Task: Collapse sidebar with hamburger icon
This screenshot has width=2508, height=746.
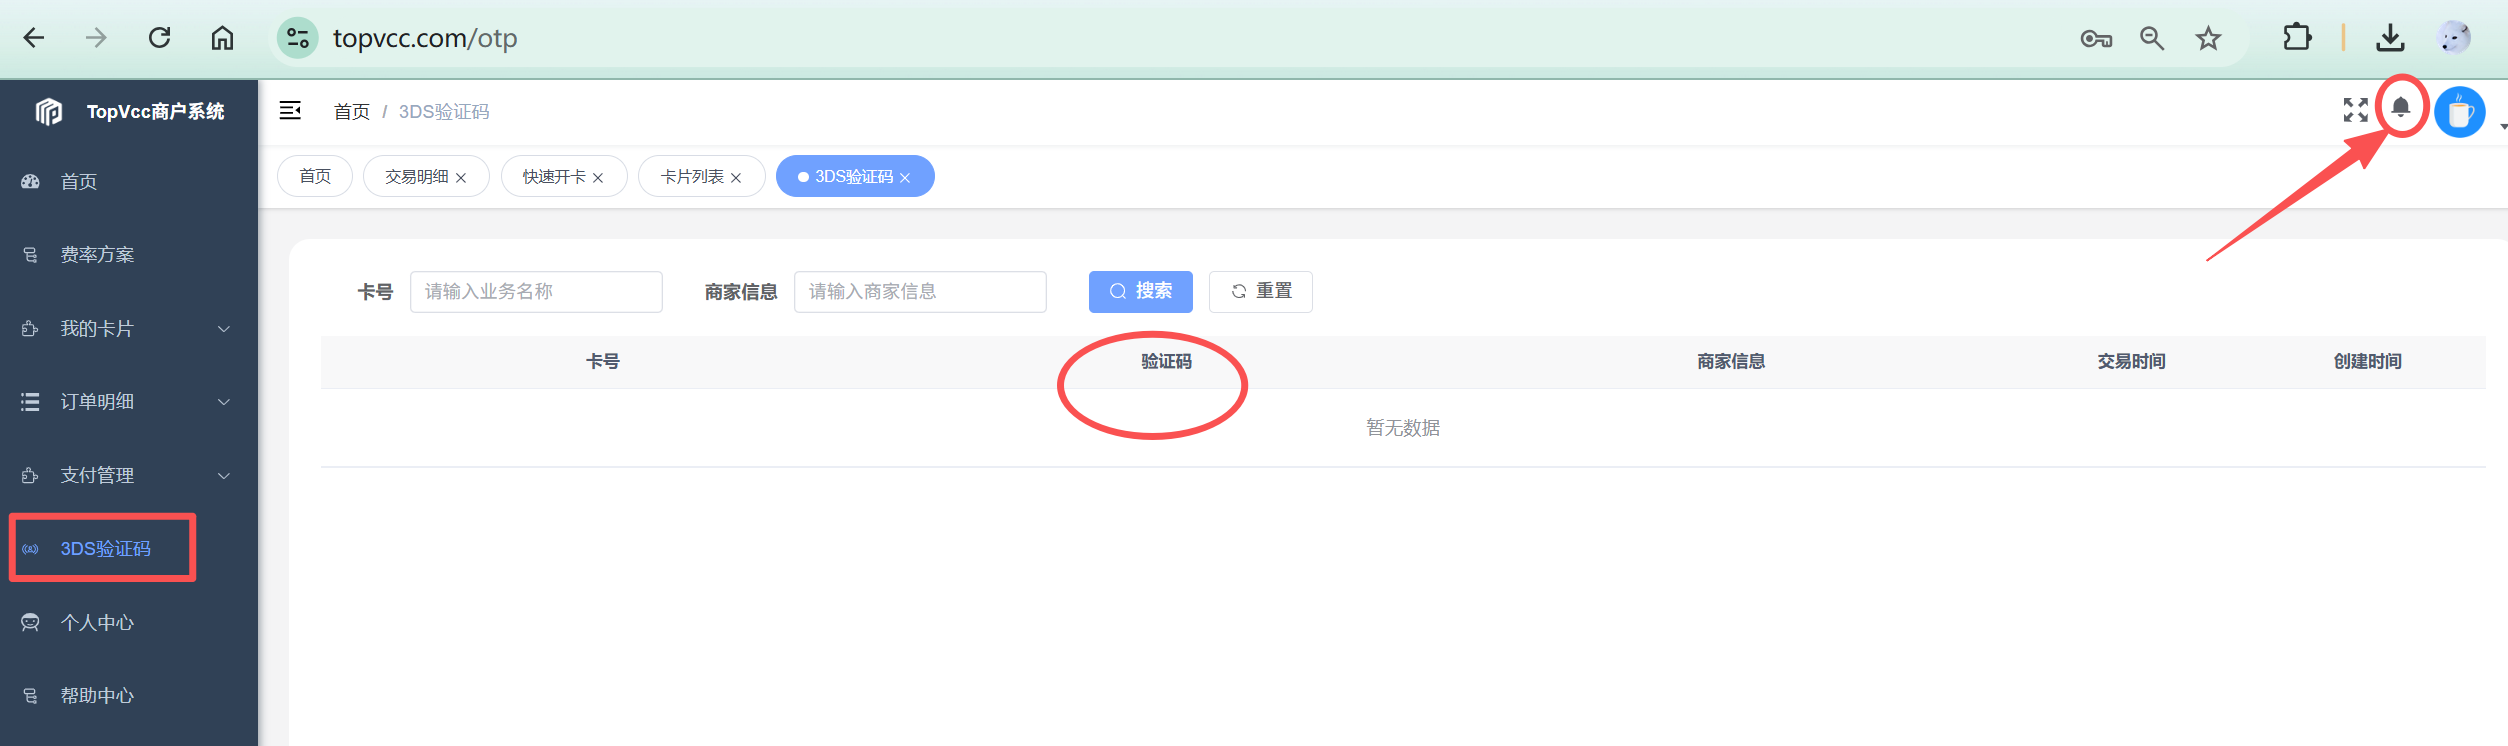Action: (290, 111)
